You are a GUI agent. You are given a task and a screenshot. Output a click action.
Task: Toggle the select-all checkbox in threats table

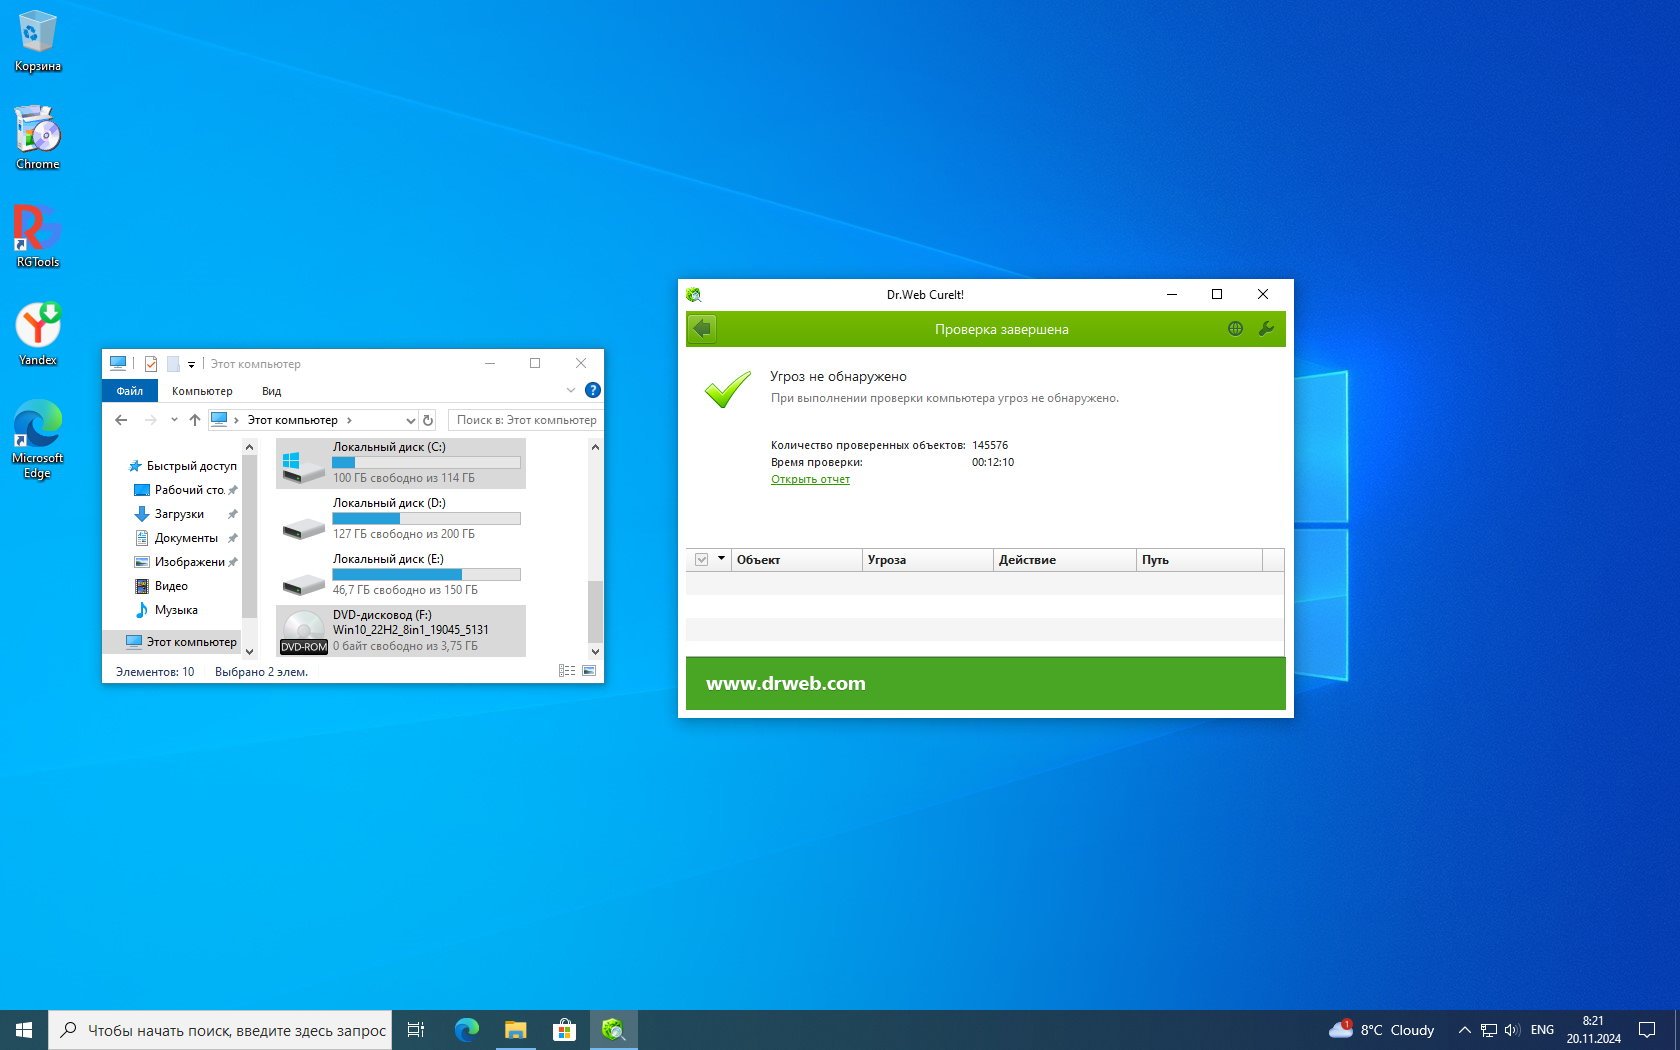point(701,560)
